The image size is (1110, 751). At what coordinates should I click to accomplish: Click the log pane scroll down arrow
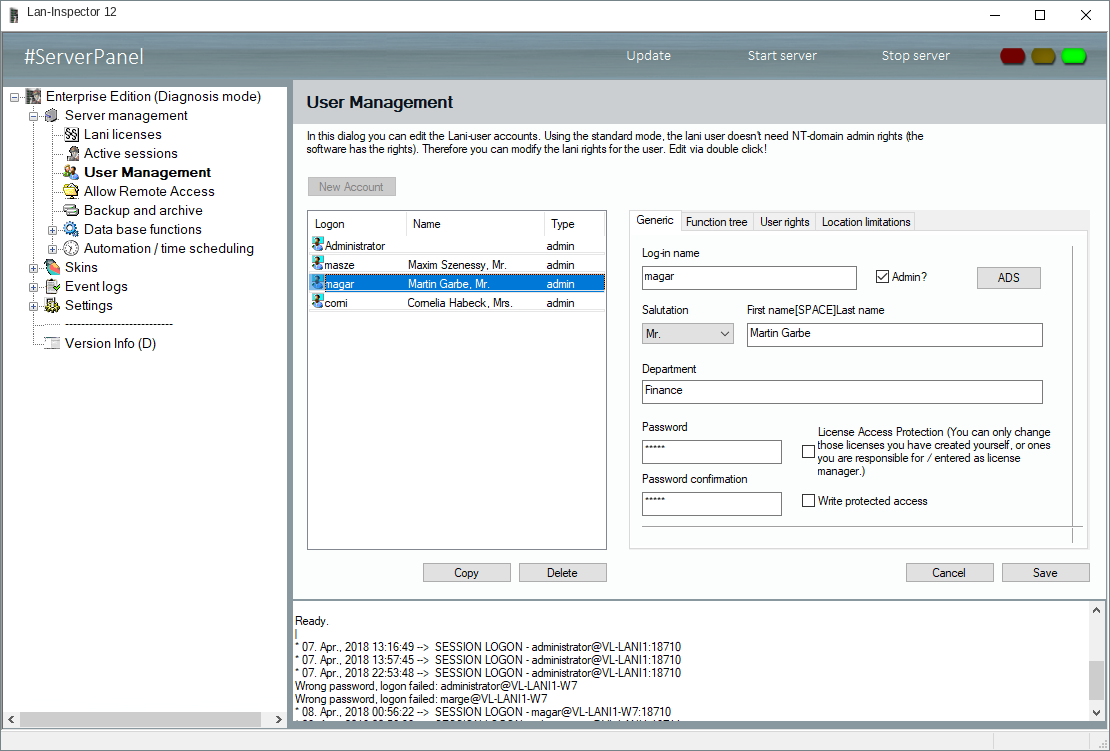tap(1096, 713)
